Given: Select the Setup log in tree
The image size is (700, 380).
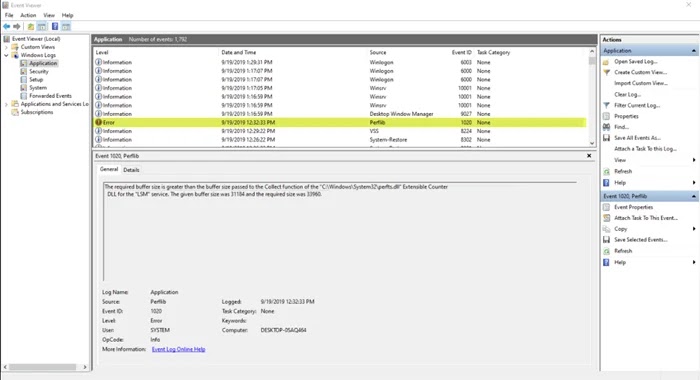Looking at the screenshot, I should [36, 79].
